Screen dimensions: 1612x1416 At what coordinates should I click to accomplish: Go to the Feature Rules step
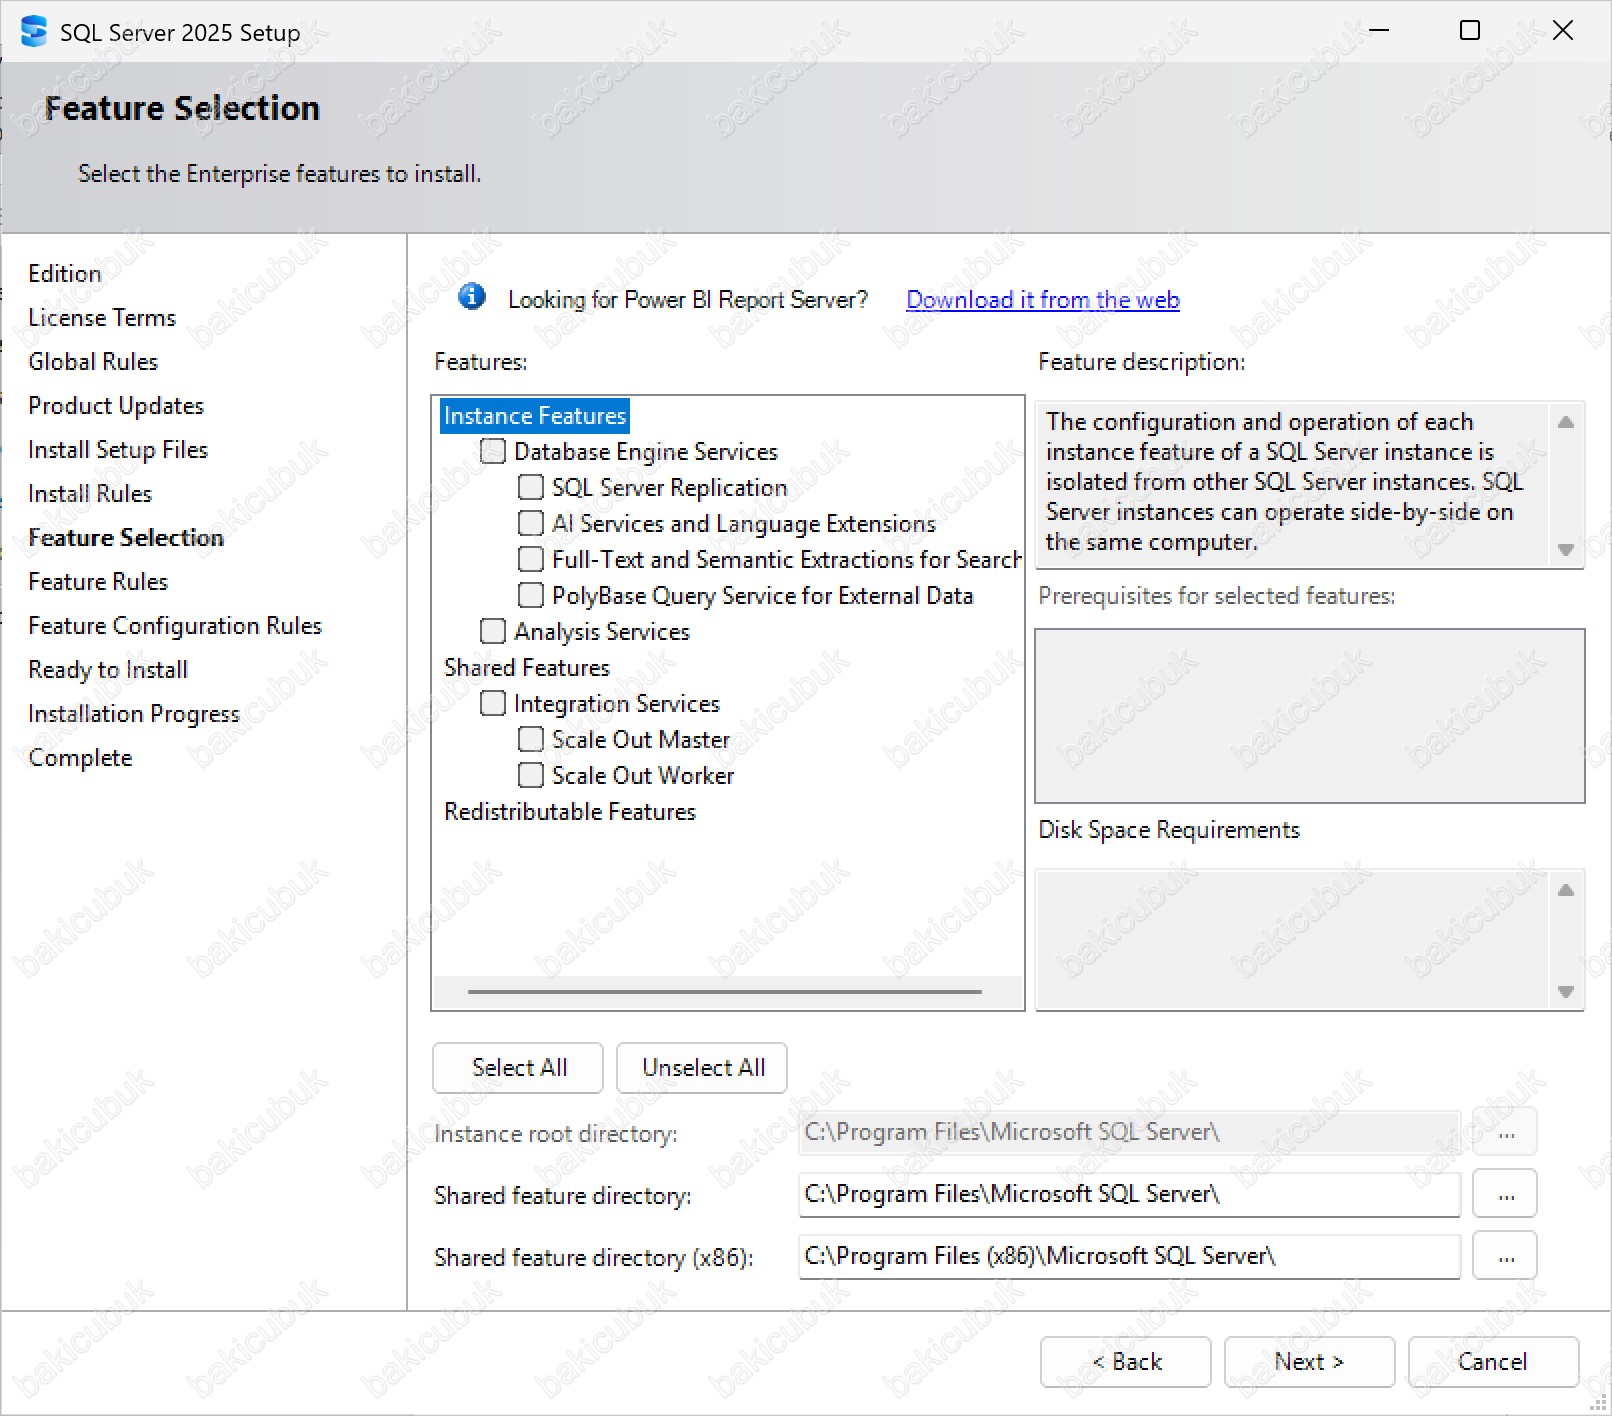click(98, 582)
